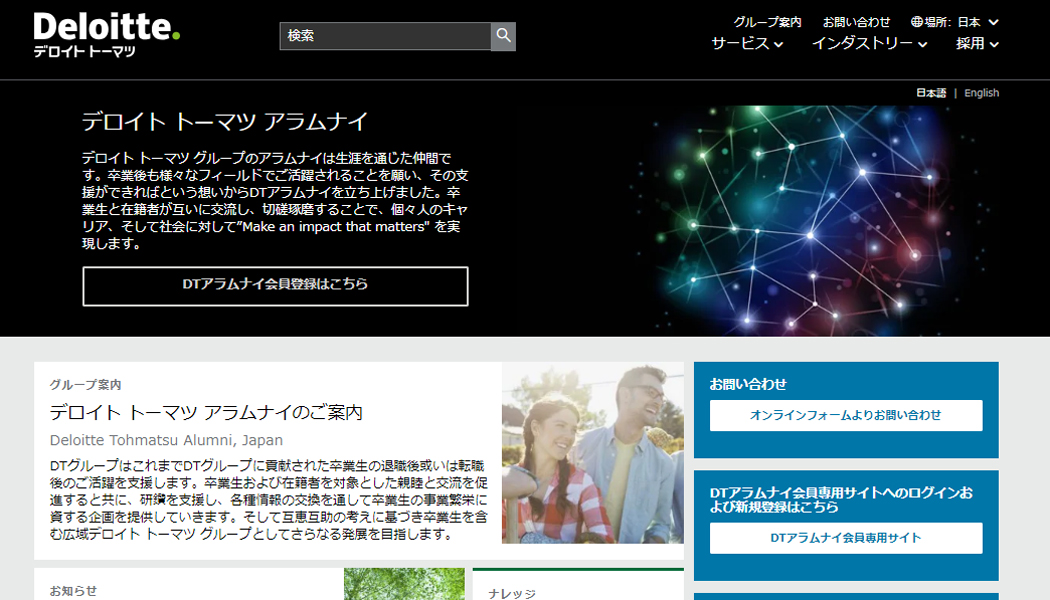Select the 日本語 language link

tap(931, 92)
